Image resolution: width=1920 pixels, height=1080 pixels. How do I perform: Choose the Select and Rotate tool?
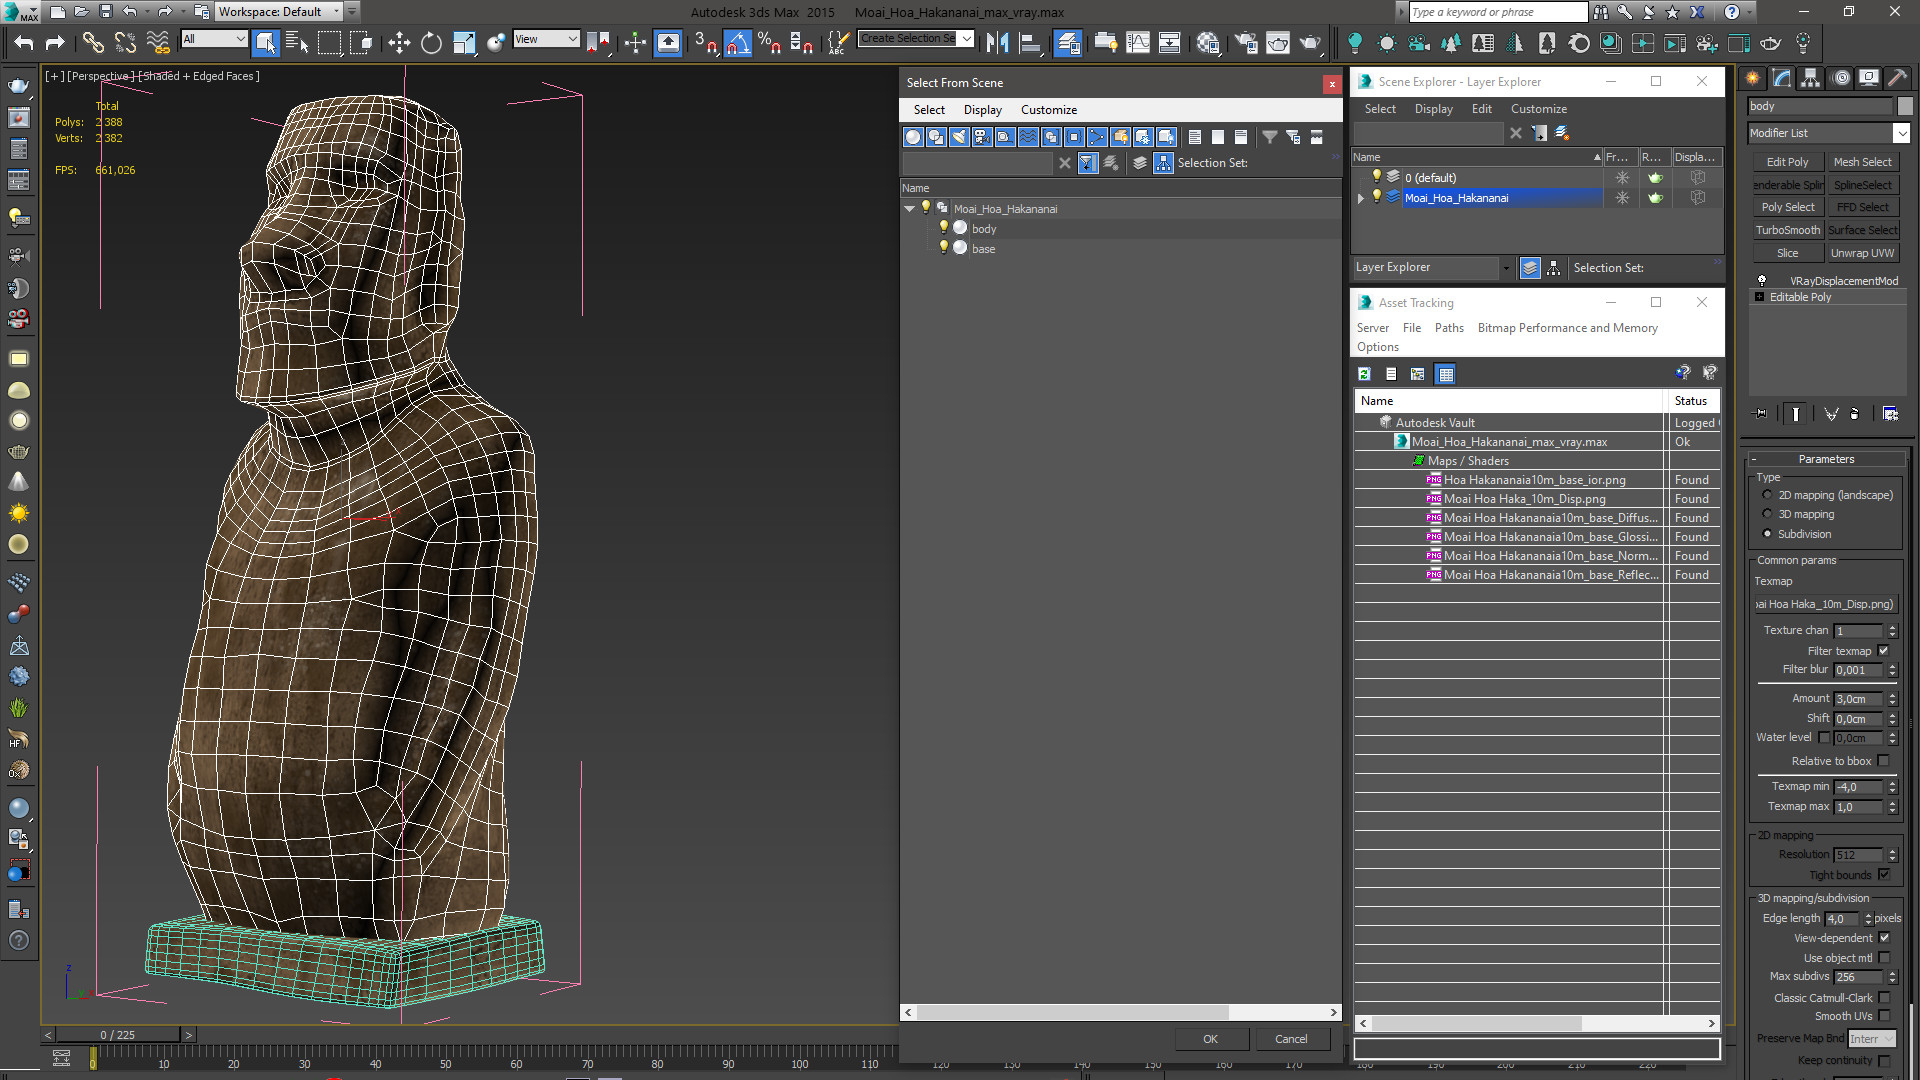click(x=431, y=42)
